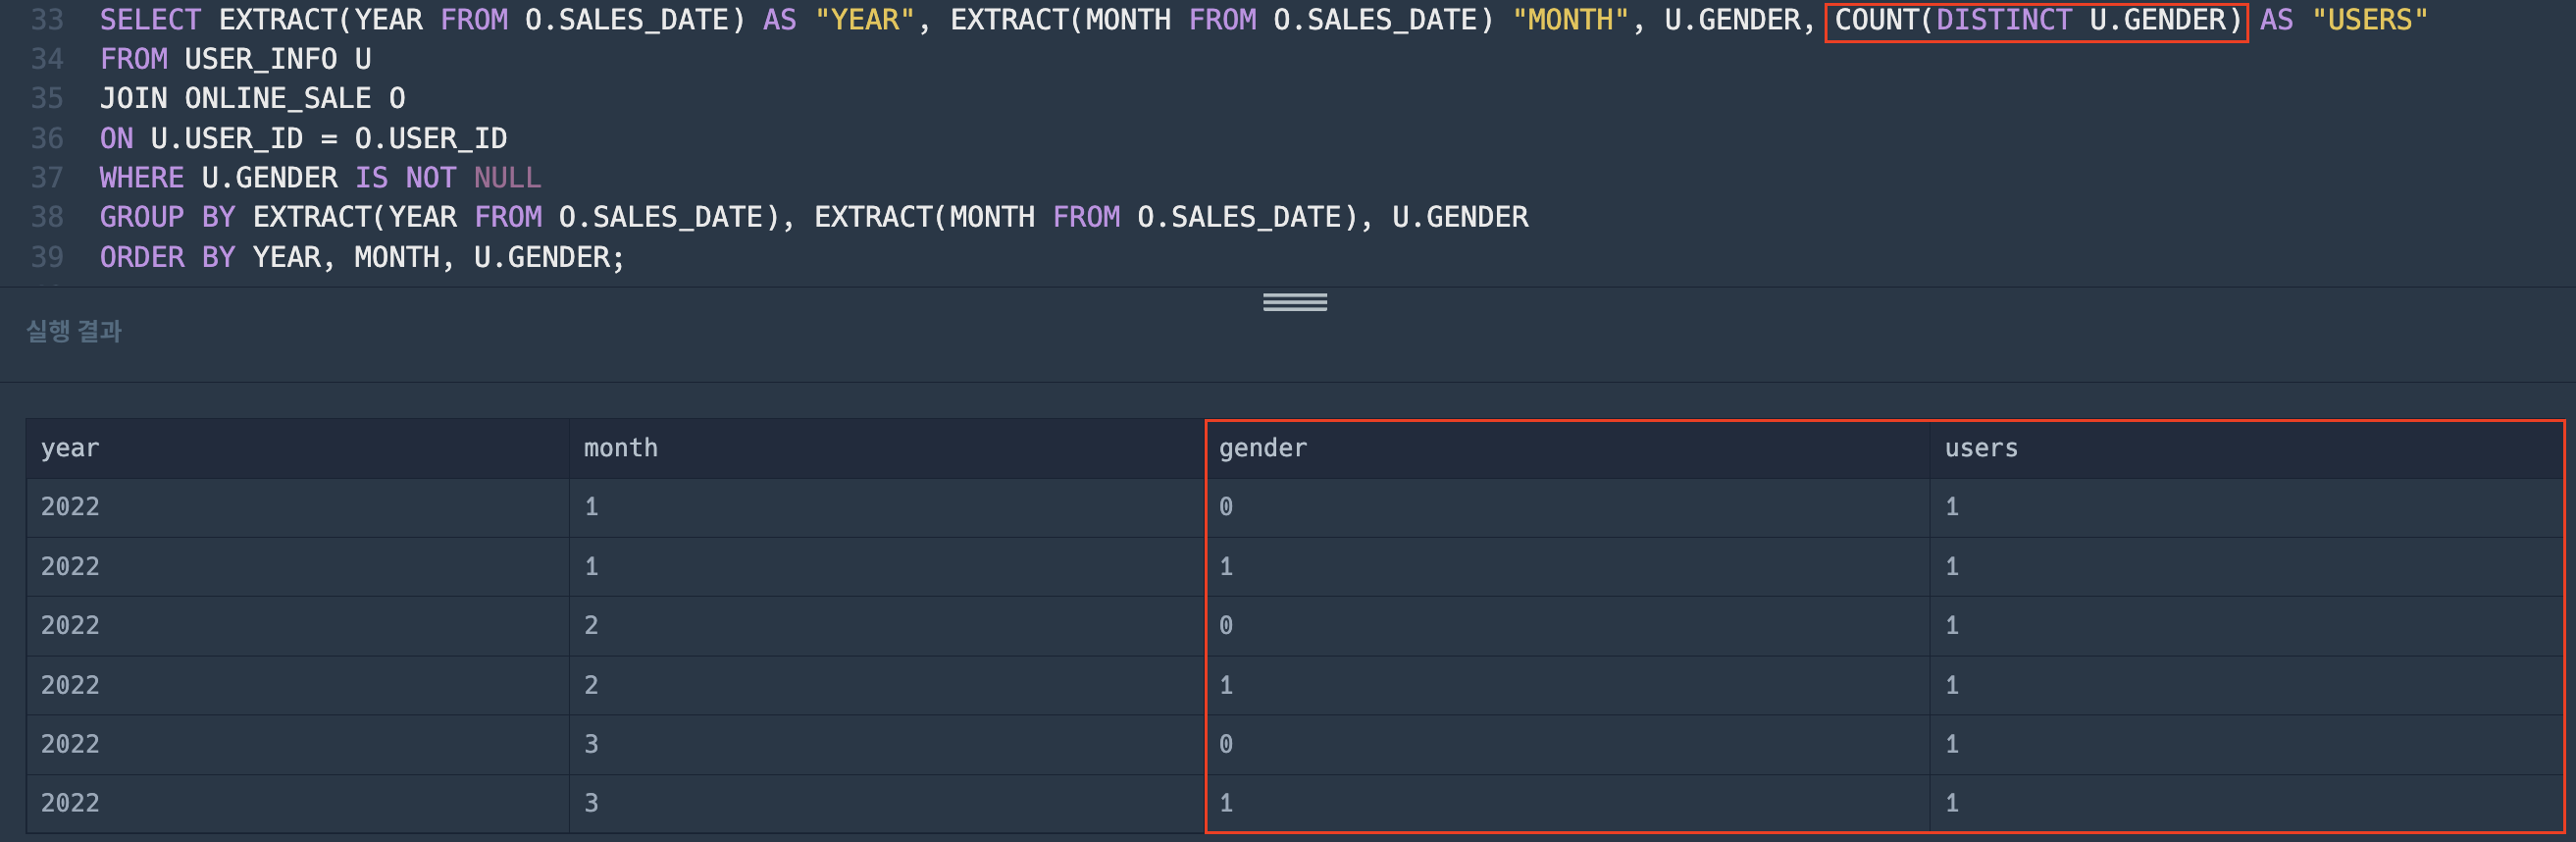Image resolution: width=2576 pixels, height=842 pixels.
Task: Click the gender cell in last result row
Action: tap(1567, 803)
